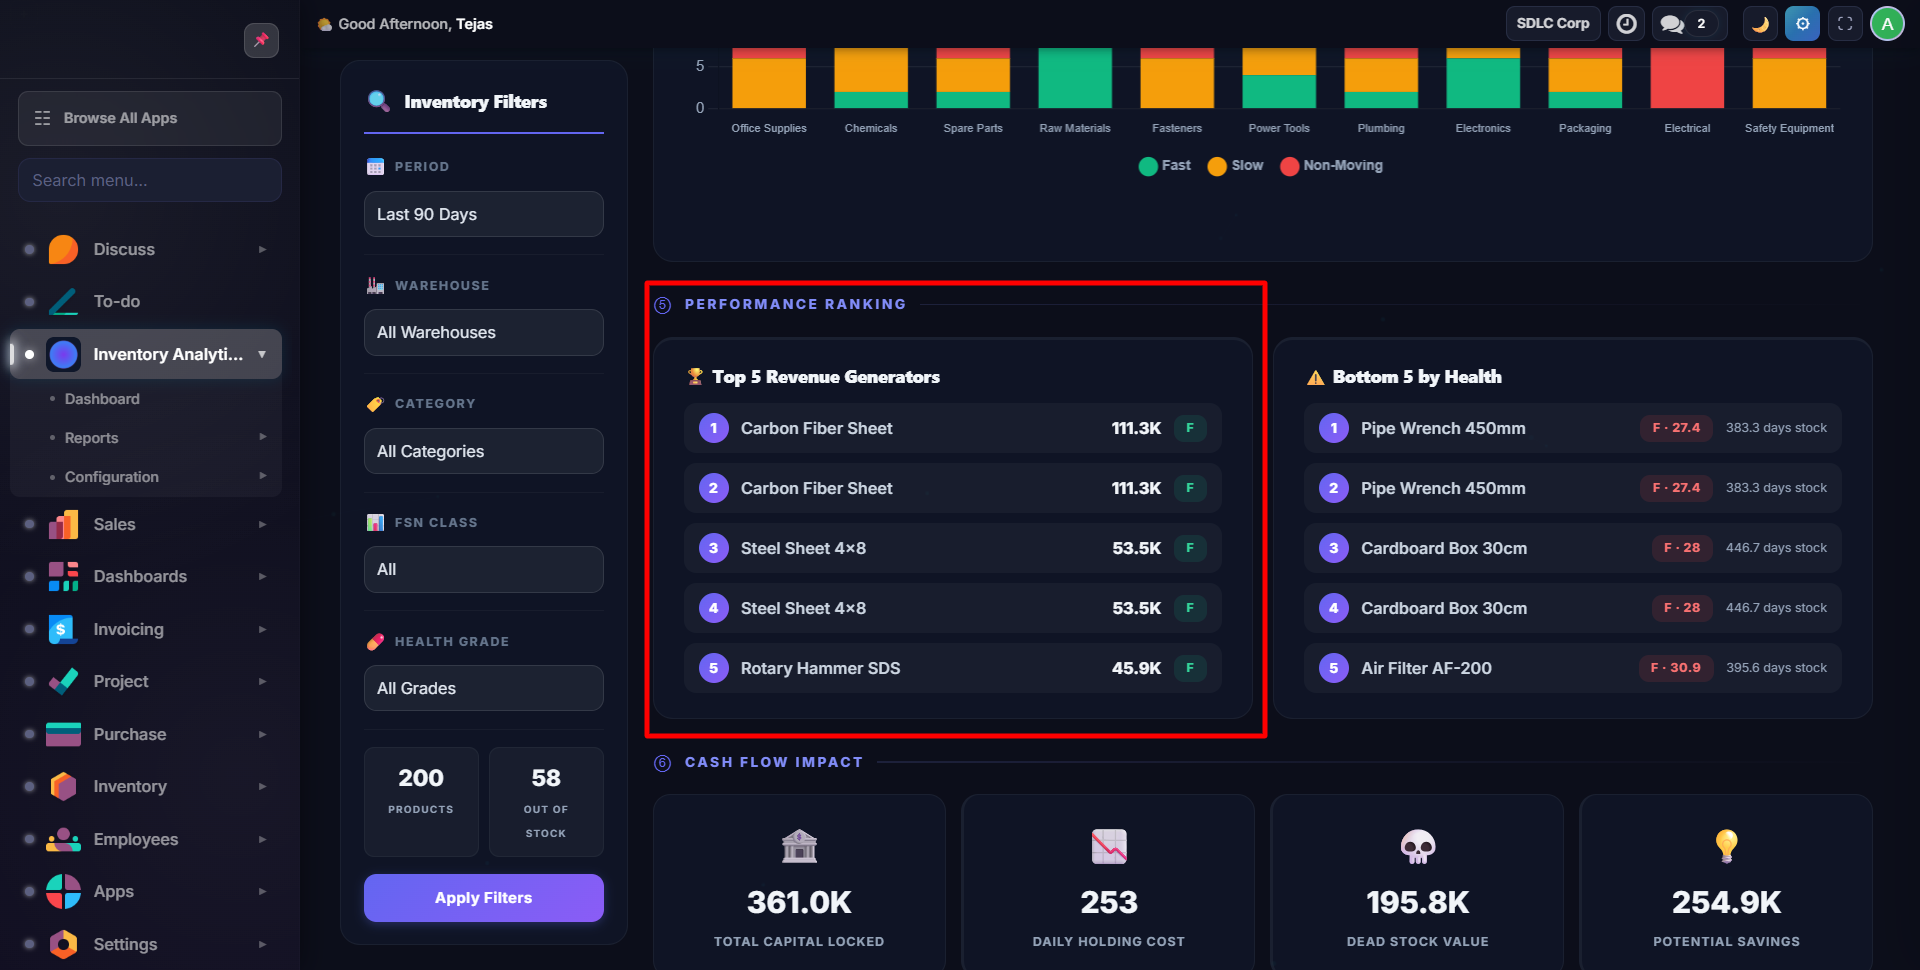Toggle the Fast legend series
The height and width of the screenshot is (970, 1920).
point(1165,166)
